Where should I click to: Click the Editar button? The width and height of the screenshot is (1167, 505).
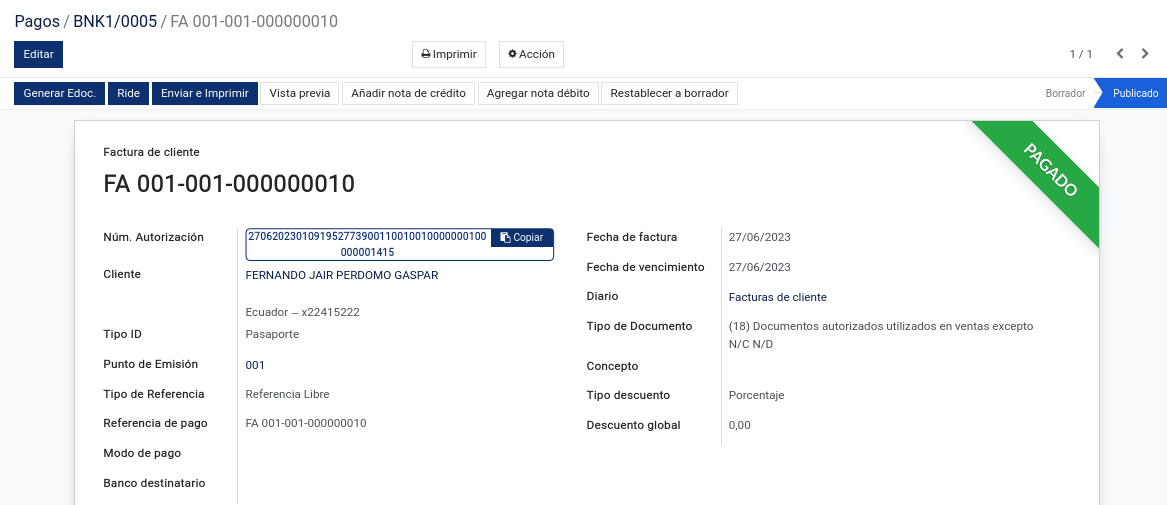pyautogui.click(x=39, y=54)
